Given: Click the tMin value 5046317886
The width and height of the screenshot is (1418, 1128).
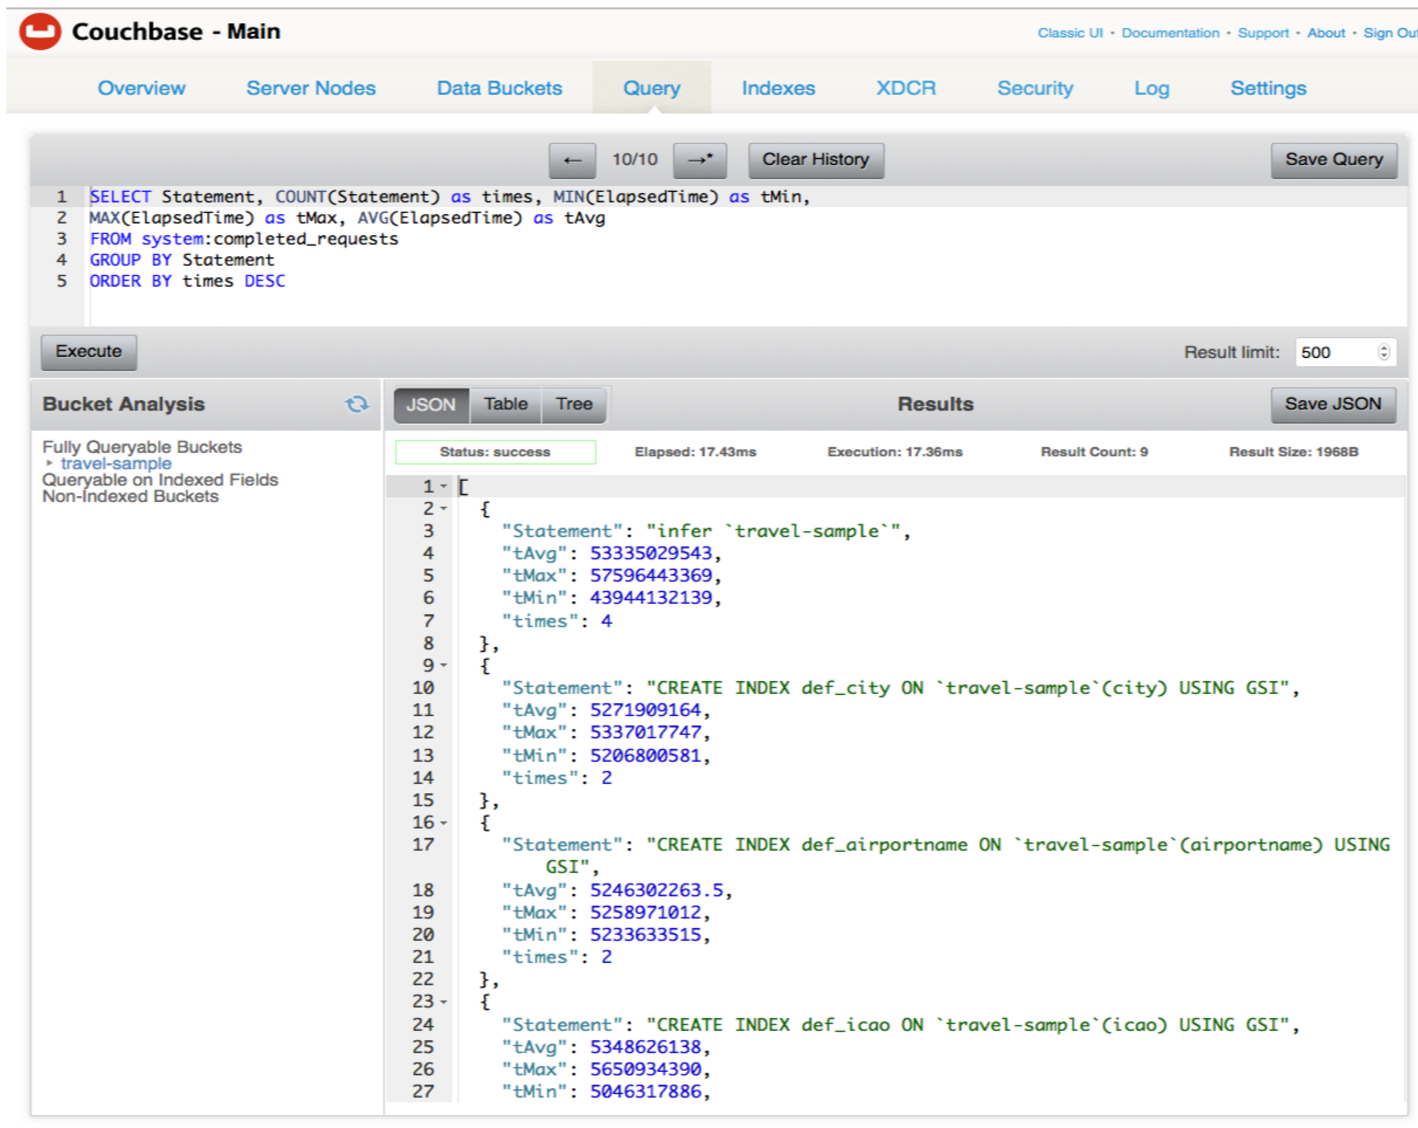Looking at the screenshot, I should click(646, 1092).
